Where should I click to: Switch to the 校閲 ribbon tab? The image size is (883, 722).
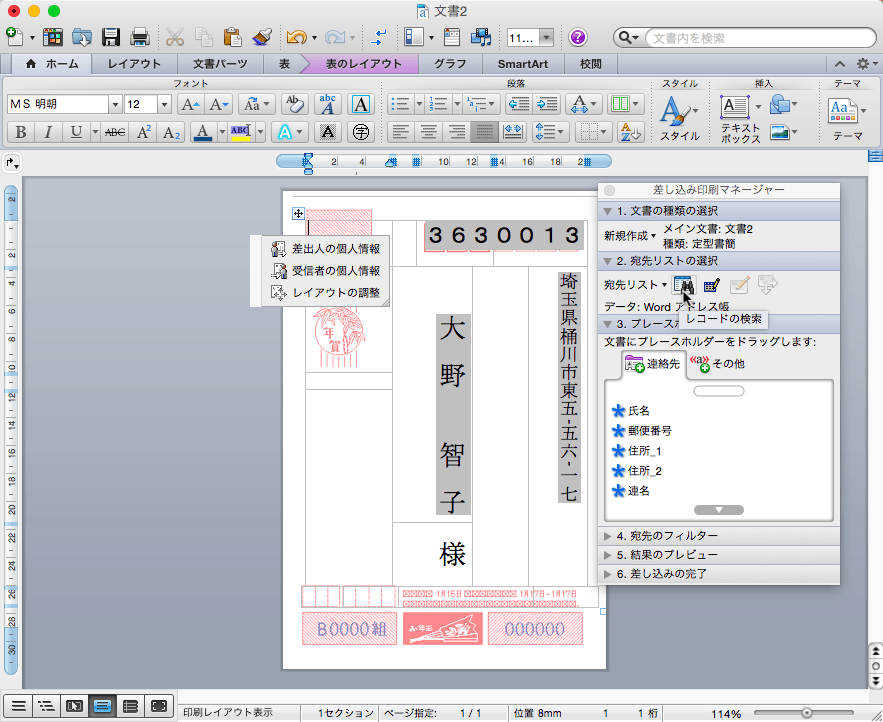pyautogui.click(x=591, y=64)
